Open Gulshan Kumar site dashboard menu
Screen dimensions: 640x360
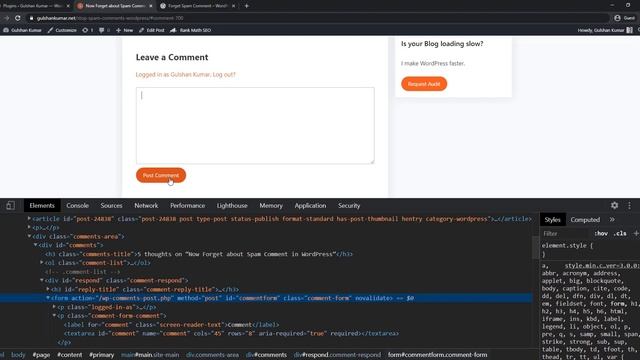[x=22, y=30]
